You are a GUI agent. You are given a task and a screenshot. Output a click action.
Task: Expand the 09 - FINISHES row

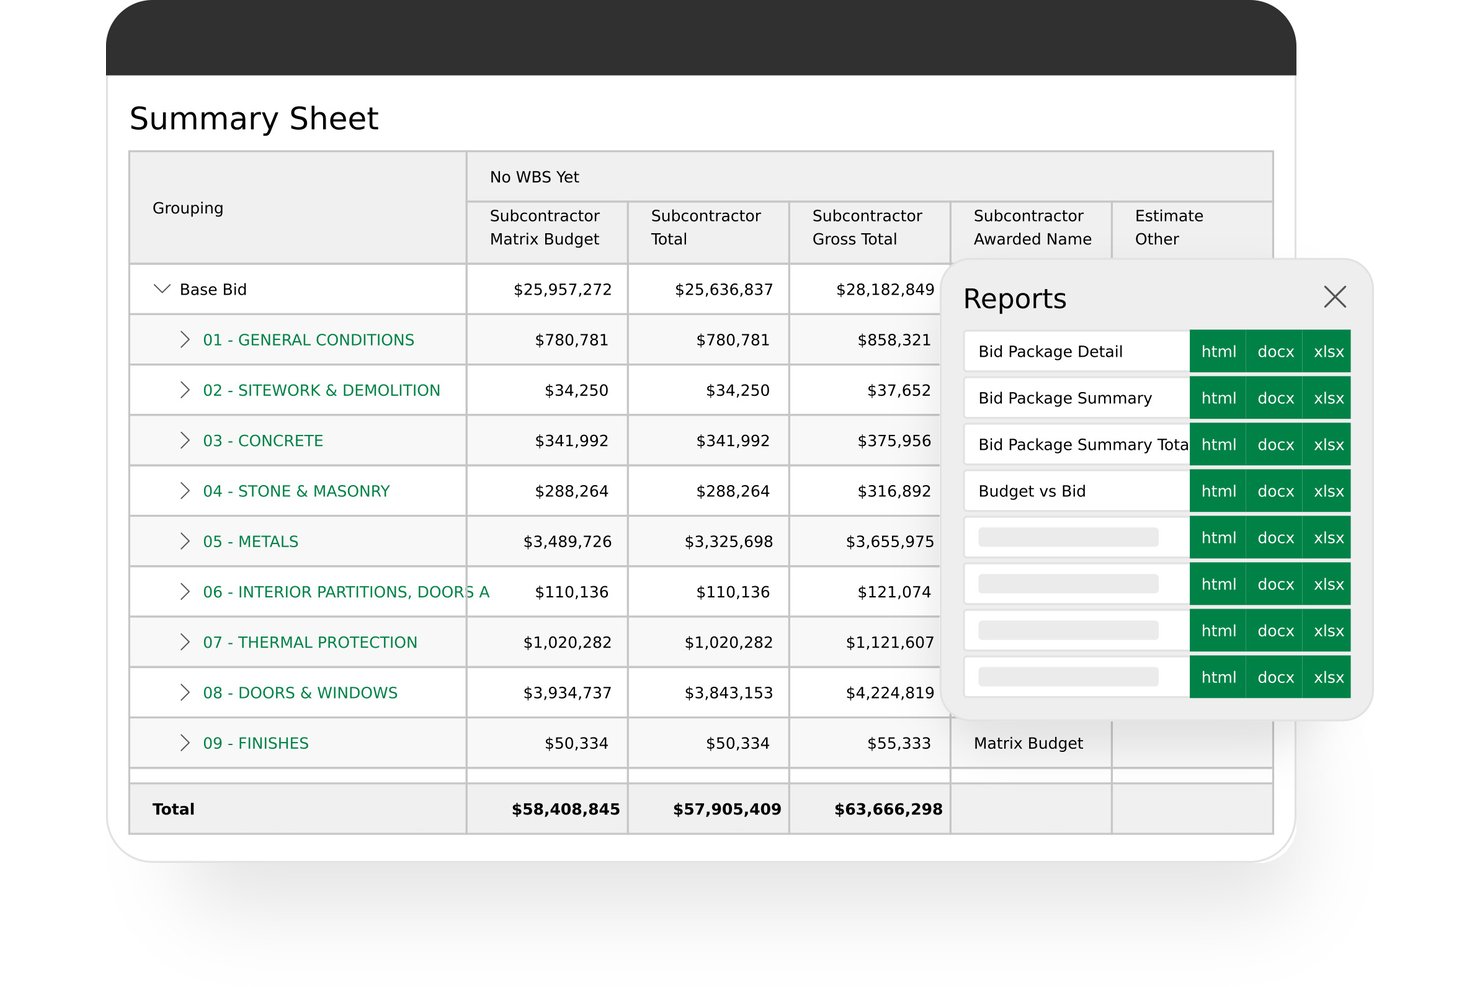pyautogui.click(x=185, y=743)
